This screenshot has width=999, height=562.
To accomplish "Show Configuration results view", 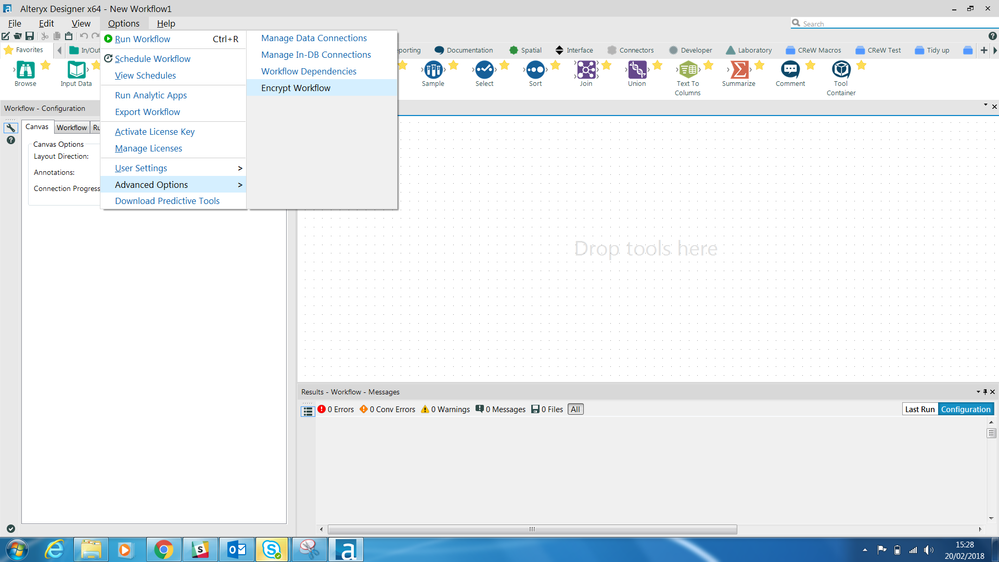I will pos(966,409).
